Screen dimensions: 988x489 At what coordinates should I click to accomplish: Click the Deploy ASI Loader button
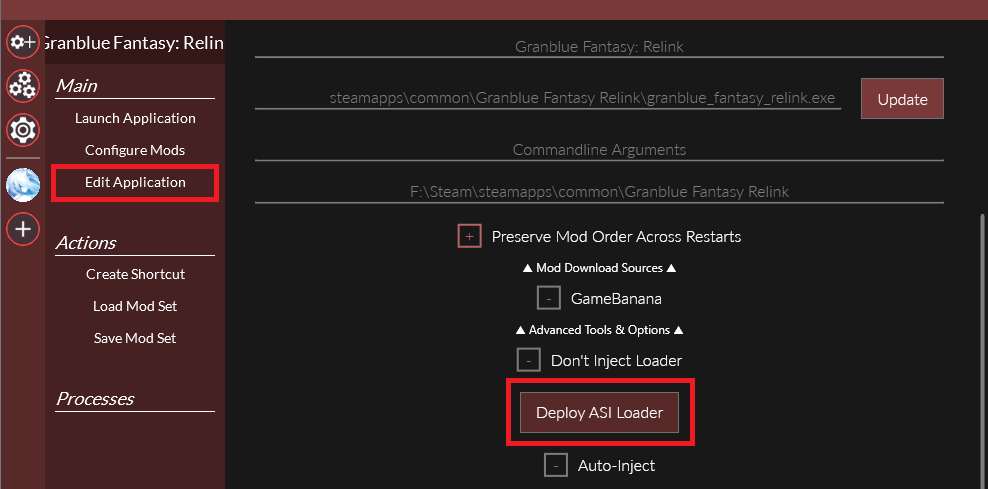599,413
